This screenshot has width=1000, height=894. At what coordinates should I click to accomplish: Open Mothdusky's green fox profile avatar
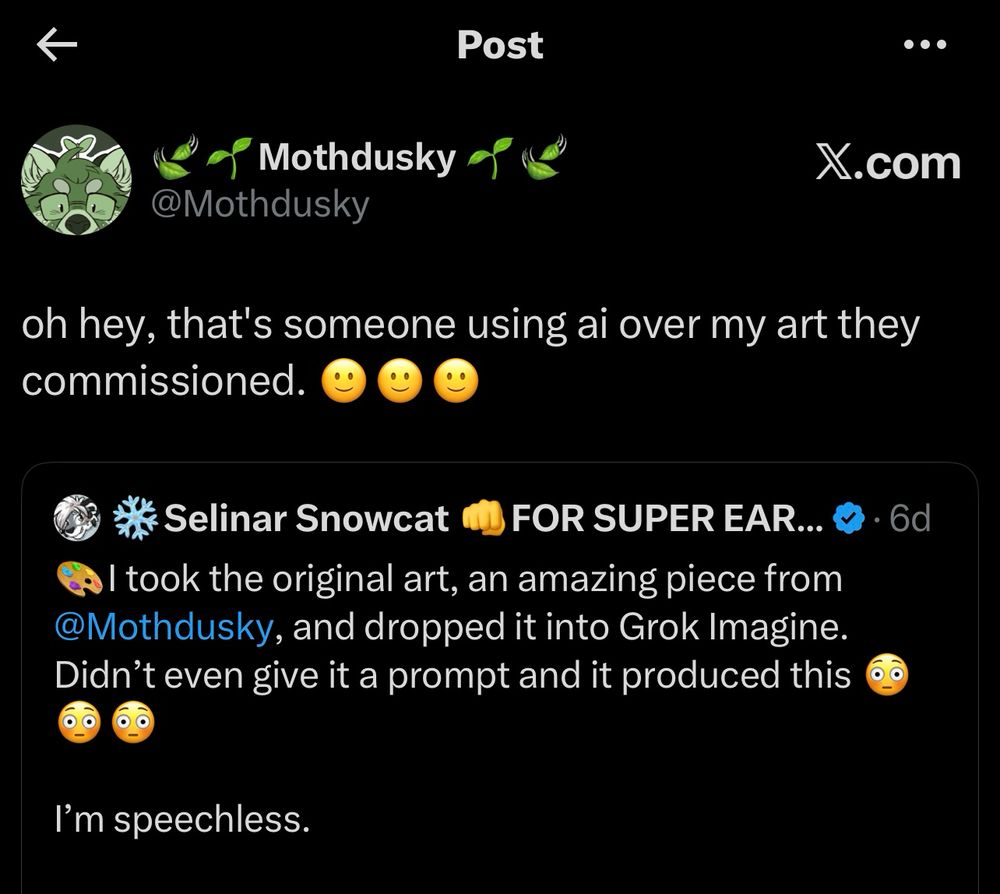point(78,180)
